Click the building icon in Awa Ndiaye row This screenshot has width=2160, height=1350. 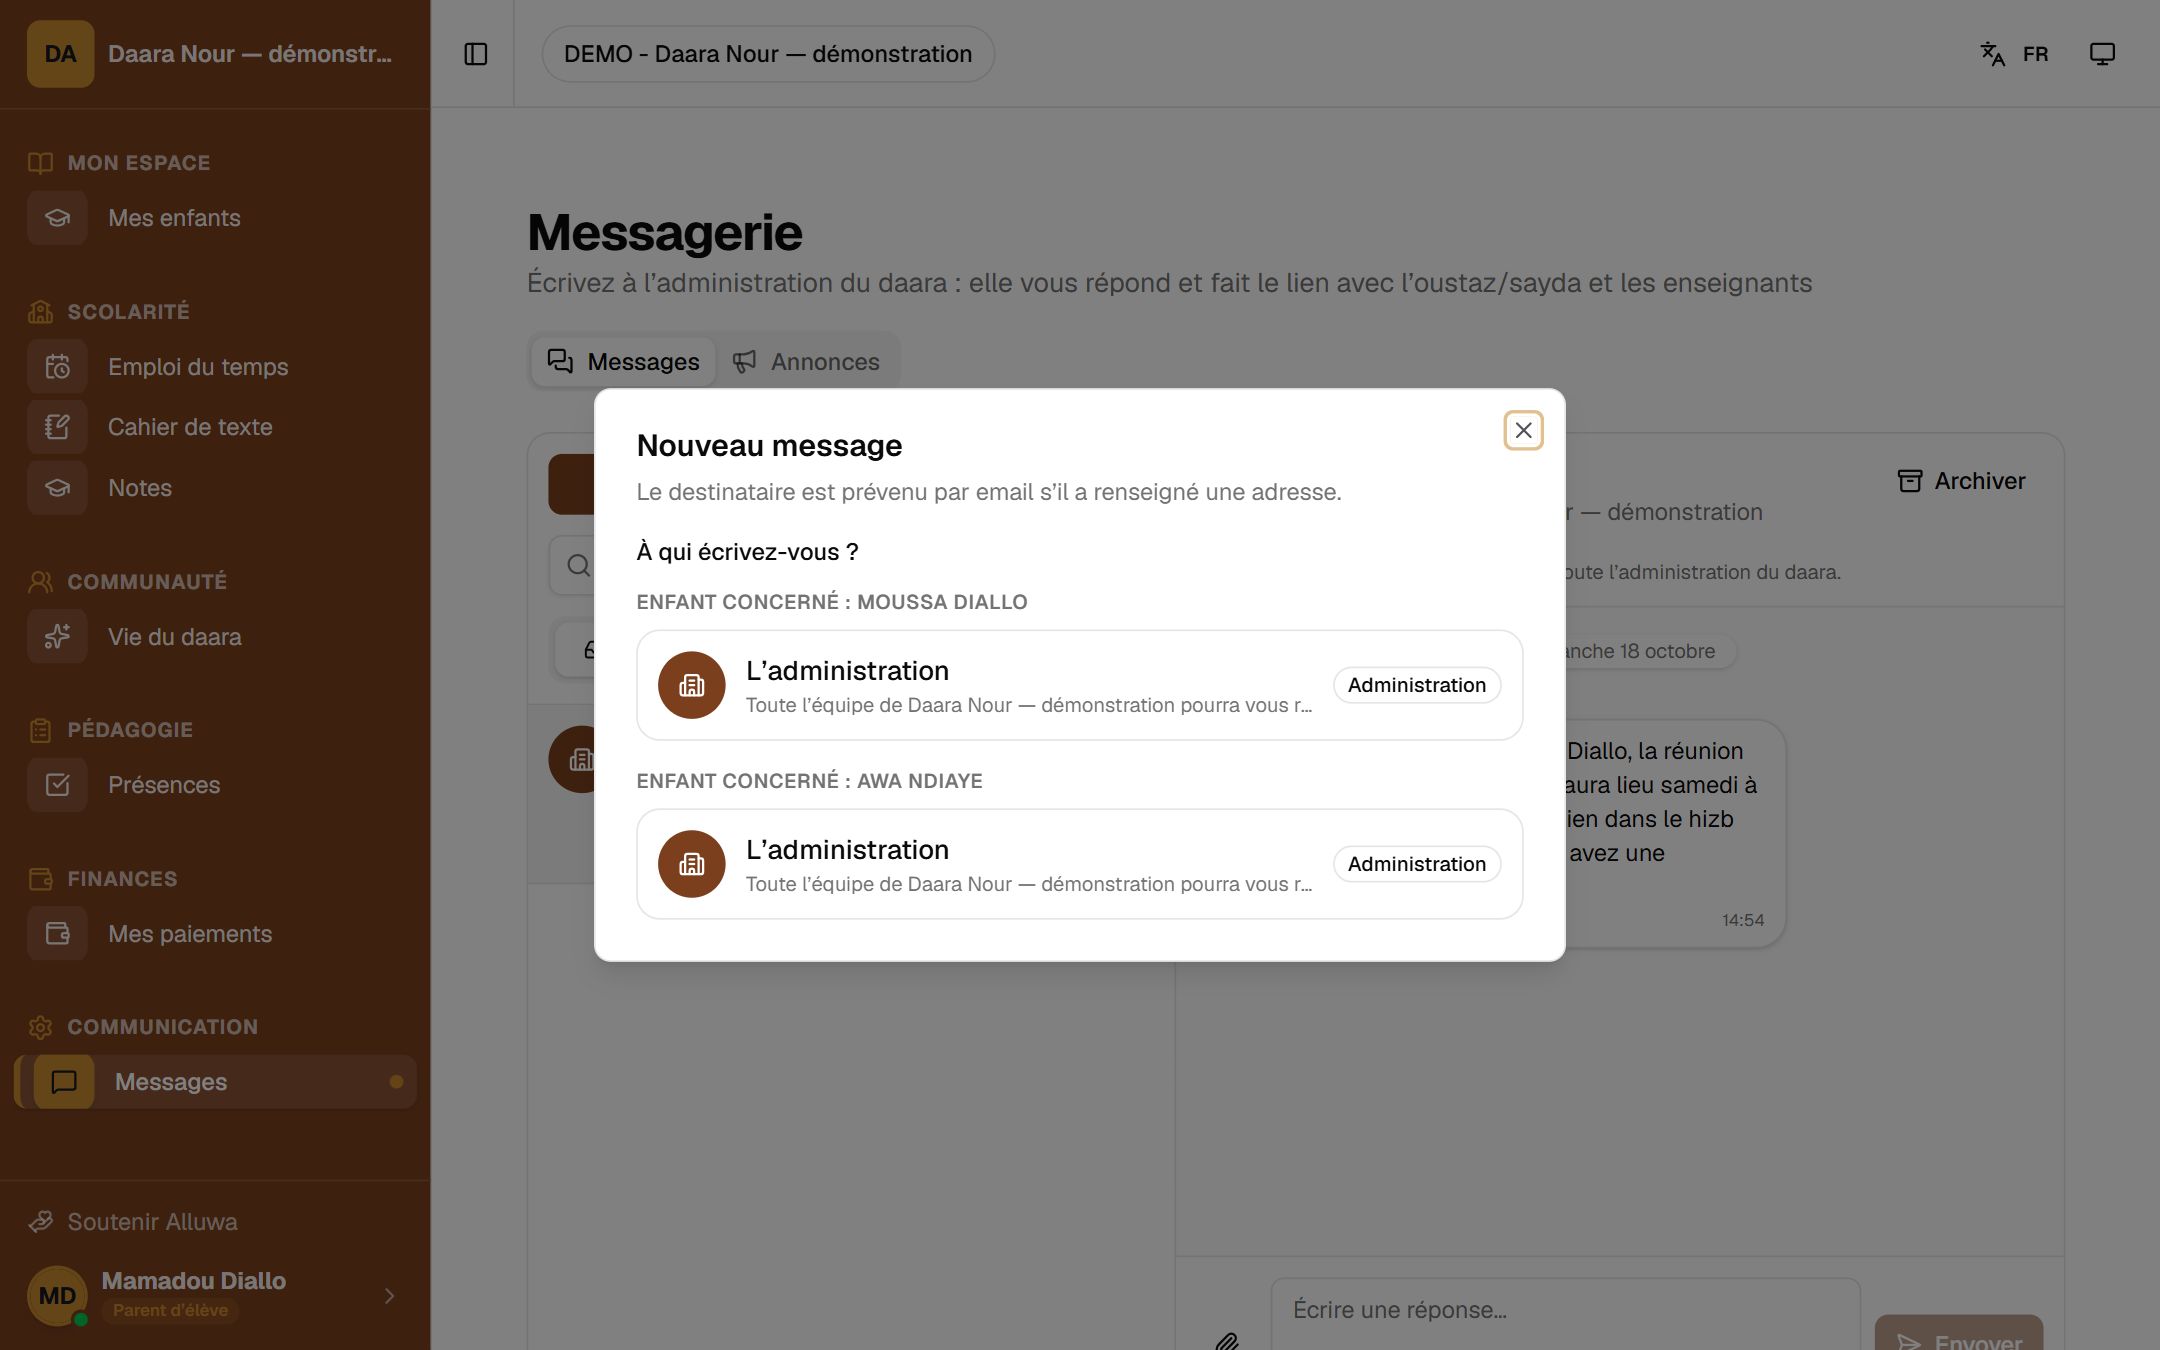tap(691, 864)
